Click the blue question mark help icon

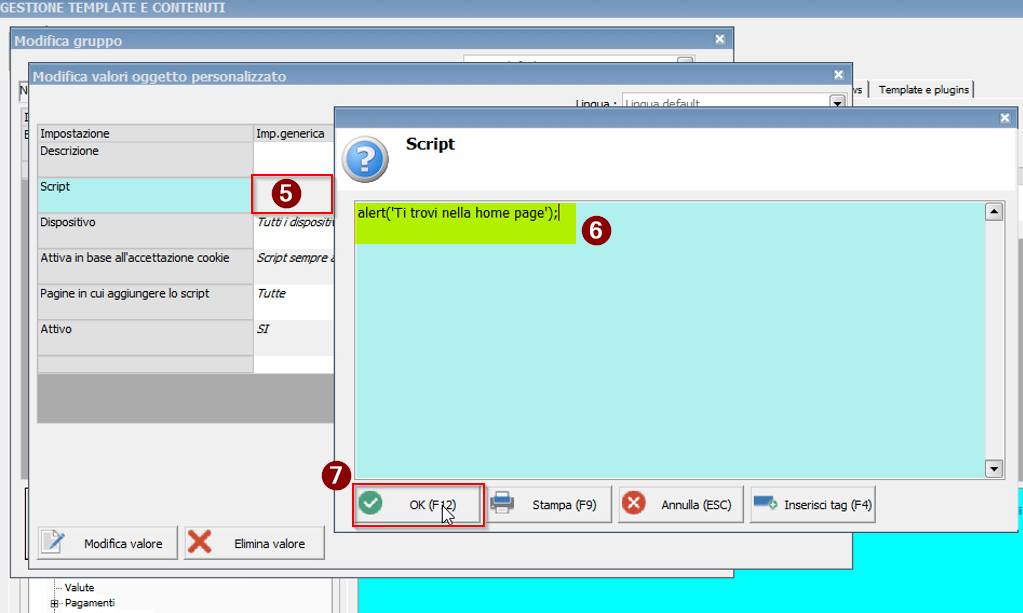coord(364,157)
